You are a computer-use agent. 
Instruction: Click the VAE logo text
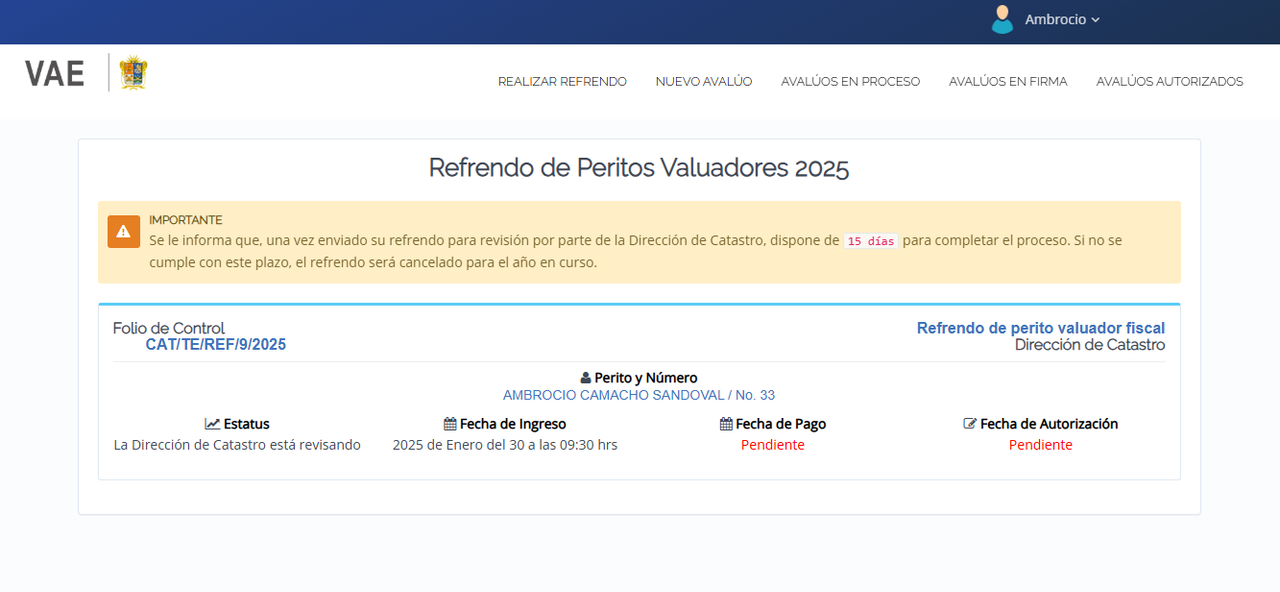click(x=55, y=73)
